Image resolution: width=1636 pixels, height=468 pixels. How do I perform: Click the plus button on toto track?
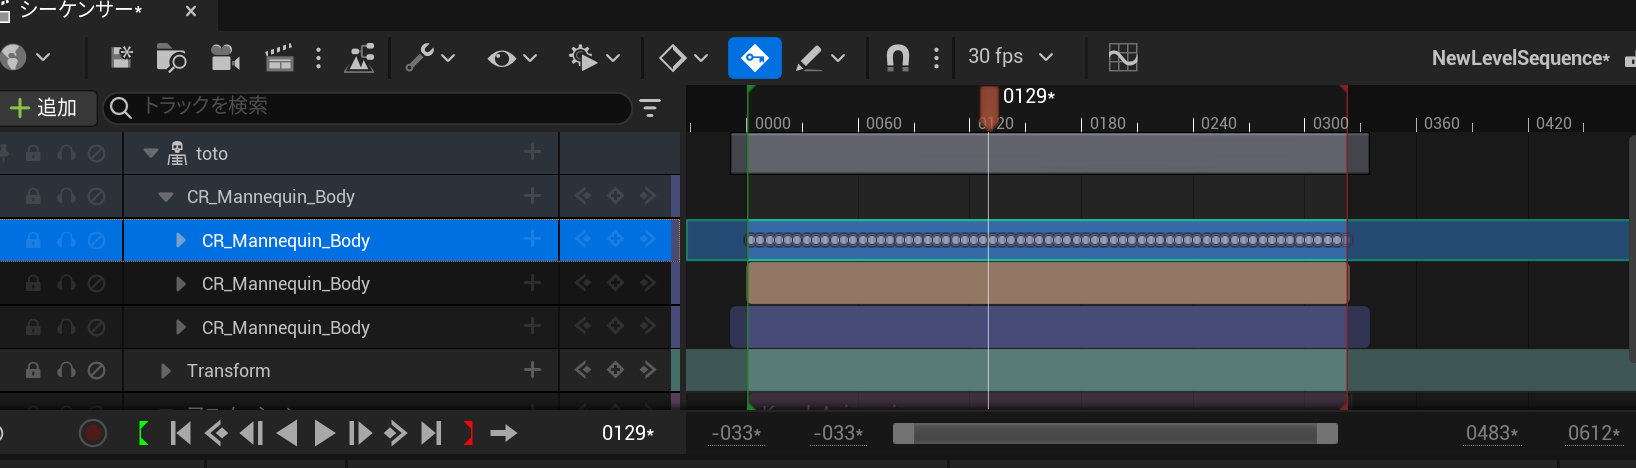pos(532,153)
